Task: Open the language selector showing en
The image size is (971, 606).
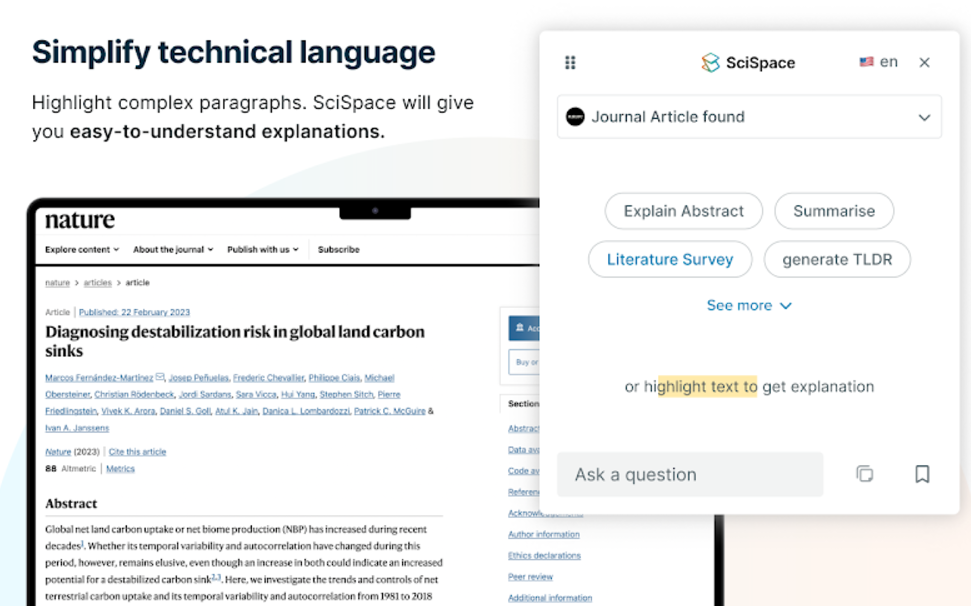Action: [879, 62]
